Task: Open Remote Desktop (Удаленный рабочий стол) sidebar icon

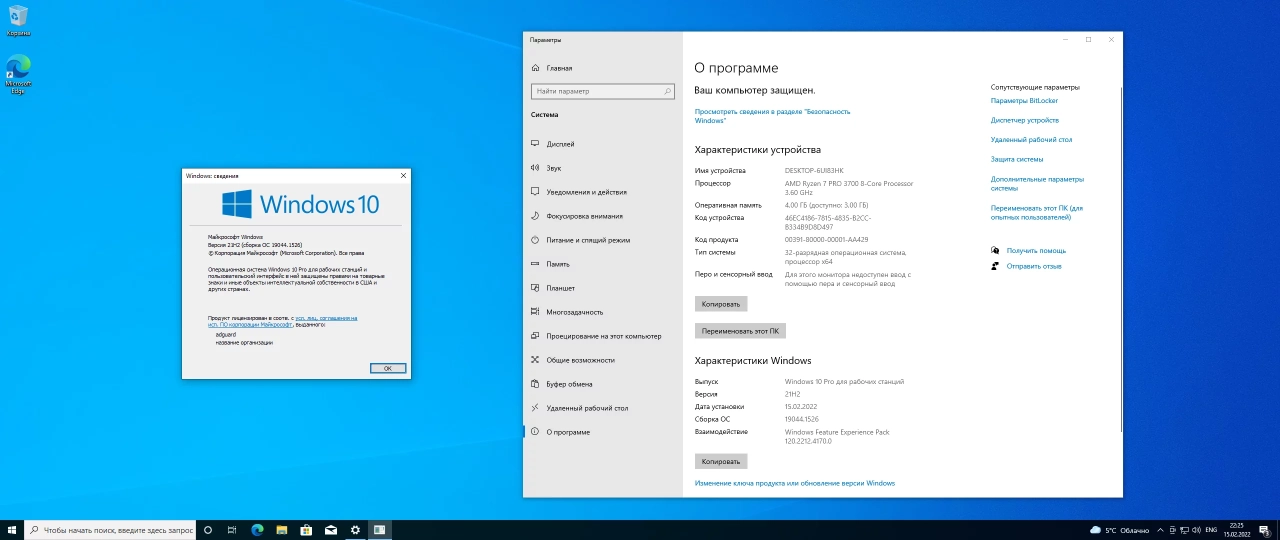Action: pyautogui.click(x=534, y=408)
